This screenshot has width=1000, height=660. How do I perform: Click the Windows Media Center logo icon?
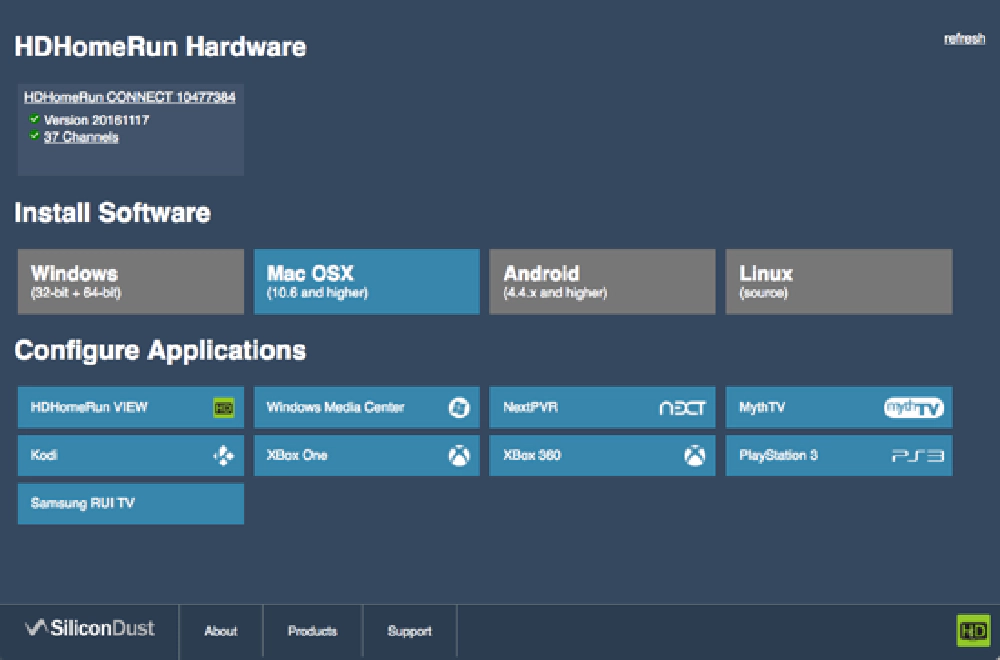pos(459,407)
